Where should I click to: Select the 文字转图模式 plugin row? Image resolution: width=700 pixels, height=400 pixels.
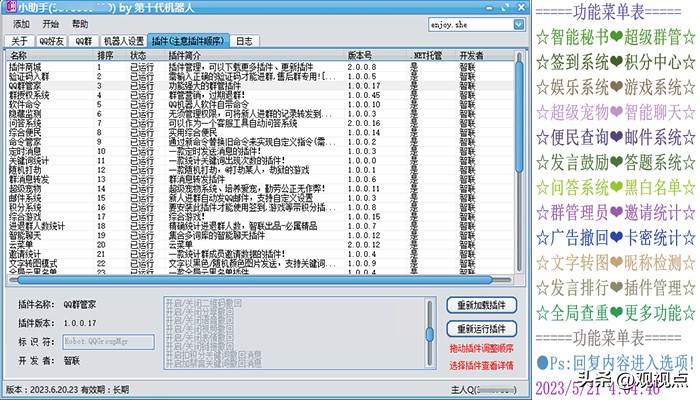pos(261,263)
